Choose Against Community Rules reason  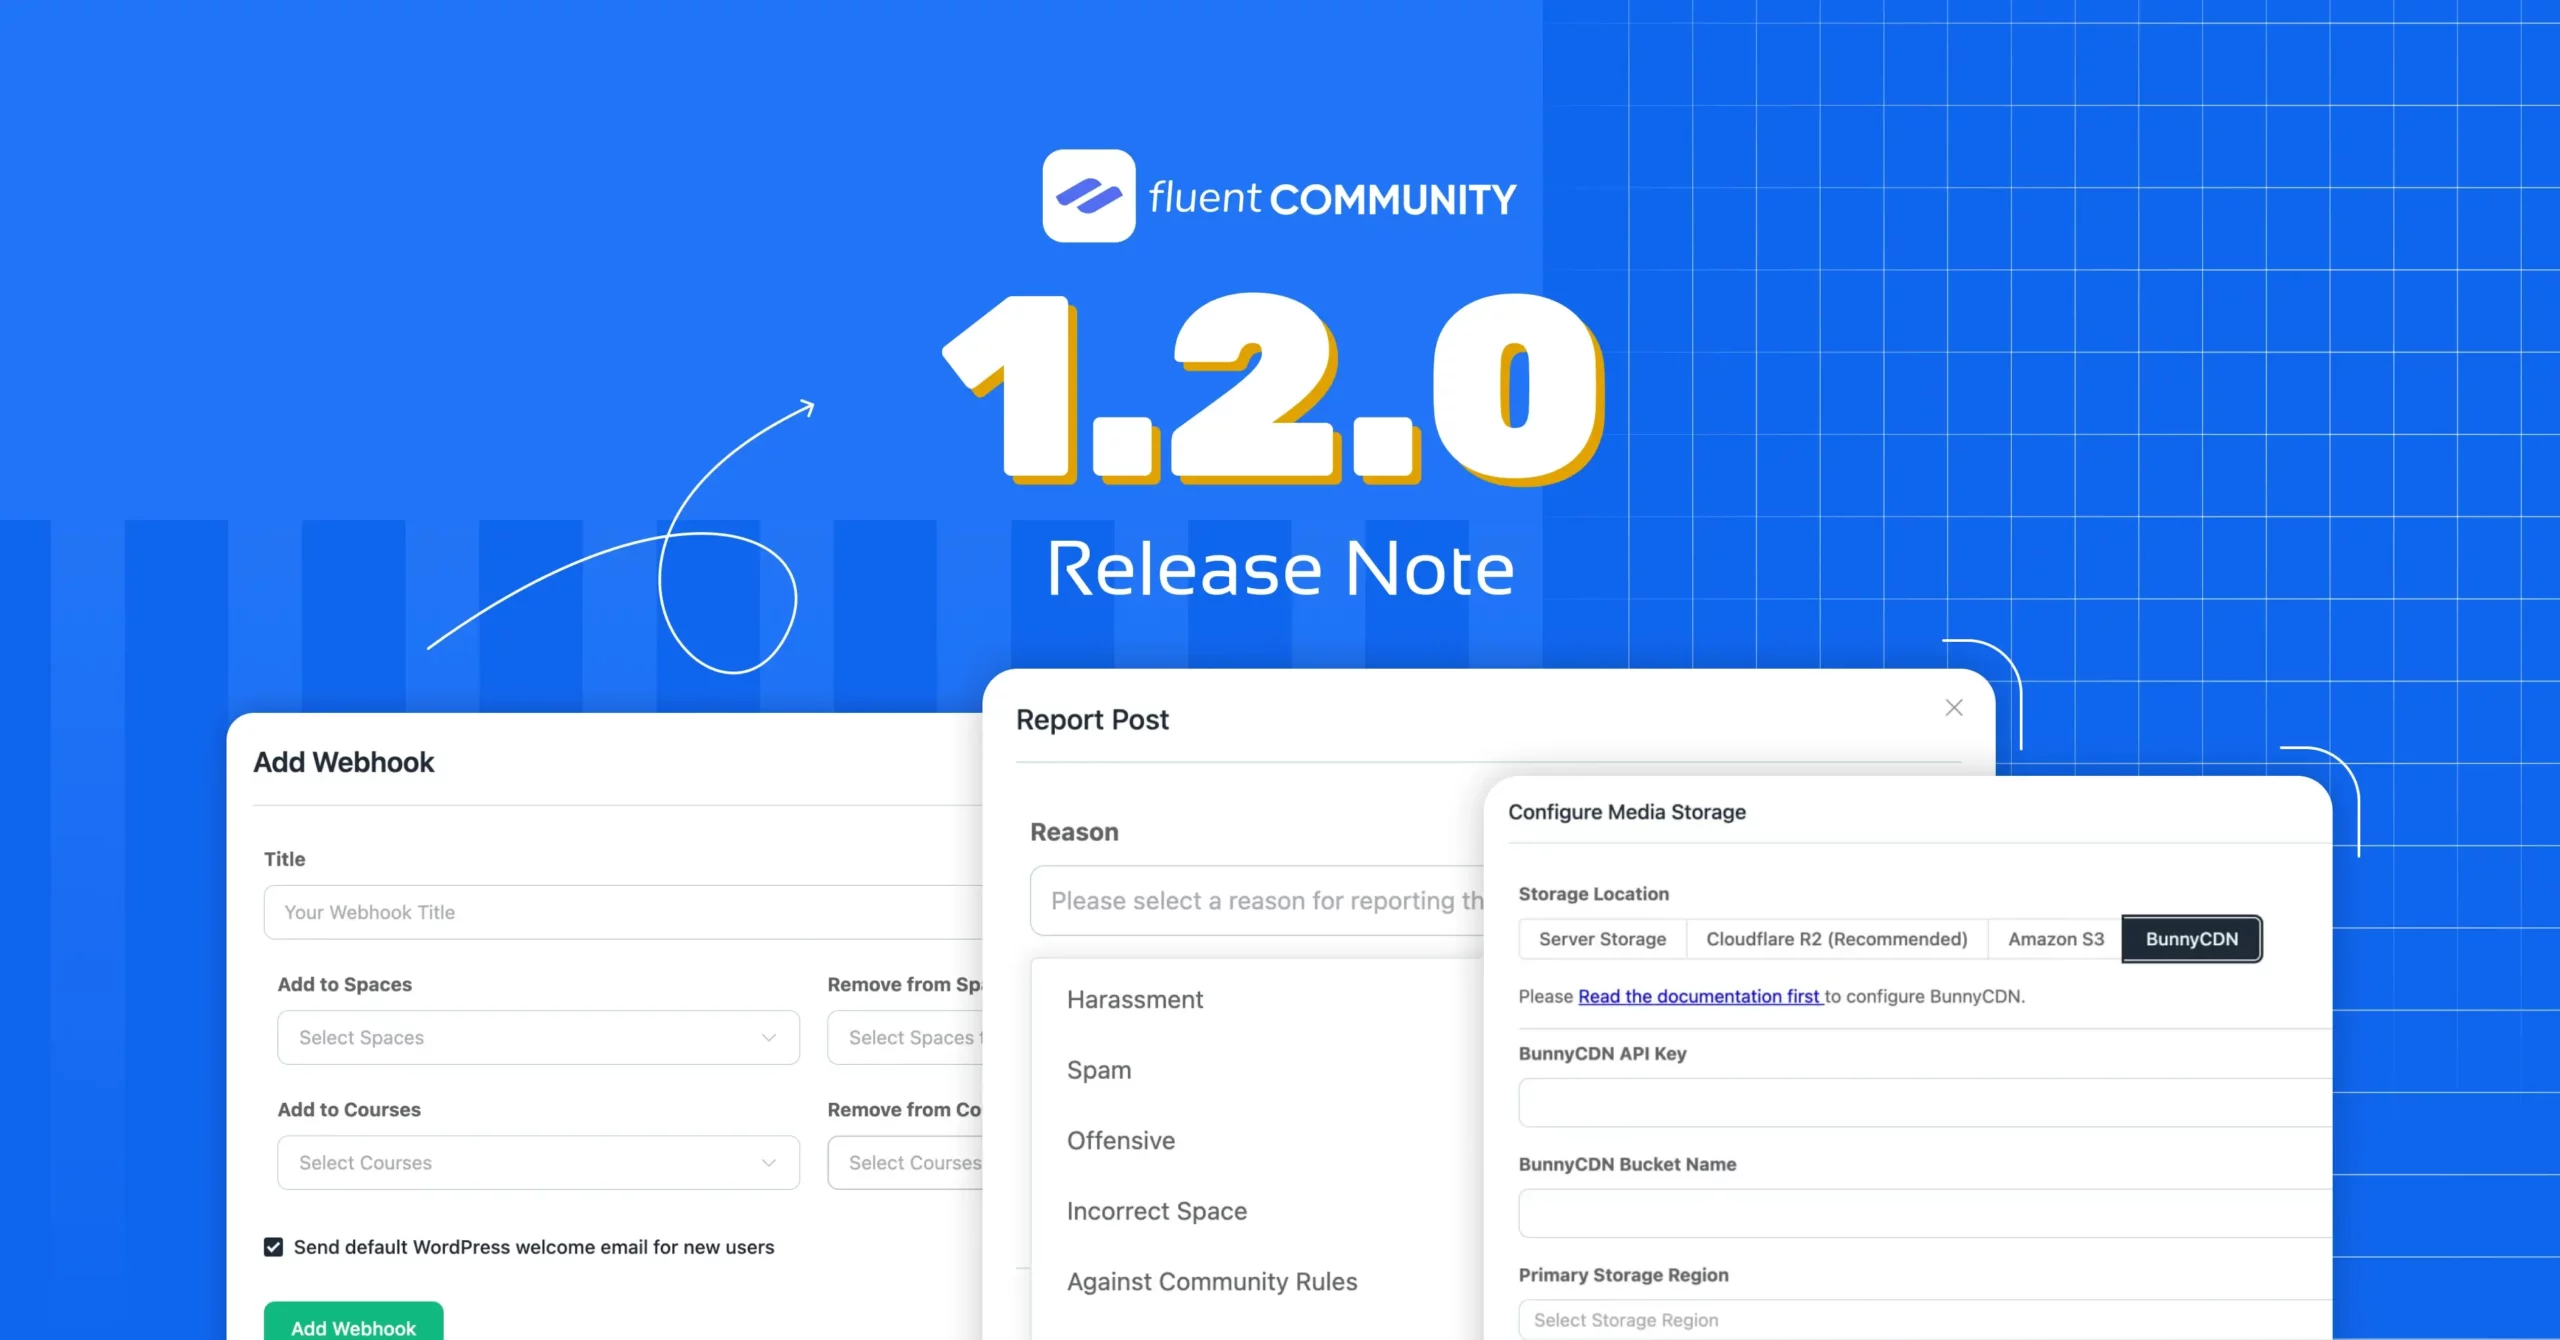[1212, 1282]
